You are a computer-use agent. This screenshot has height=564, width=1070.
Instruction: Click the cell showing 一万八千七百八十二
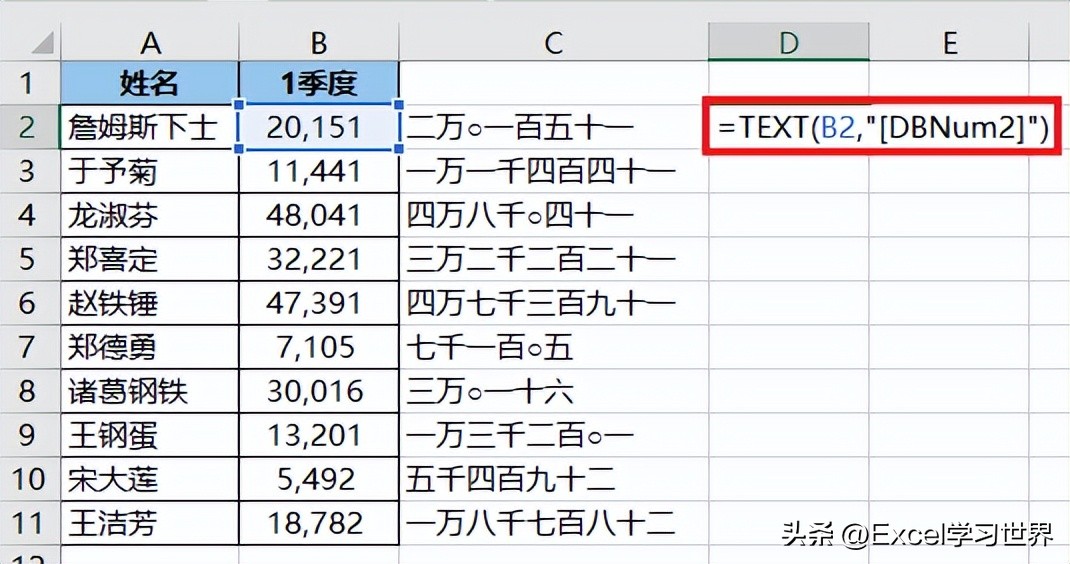click(x=553, y=523)
